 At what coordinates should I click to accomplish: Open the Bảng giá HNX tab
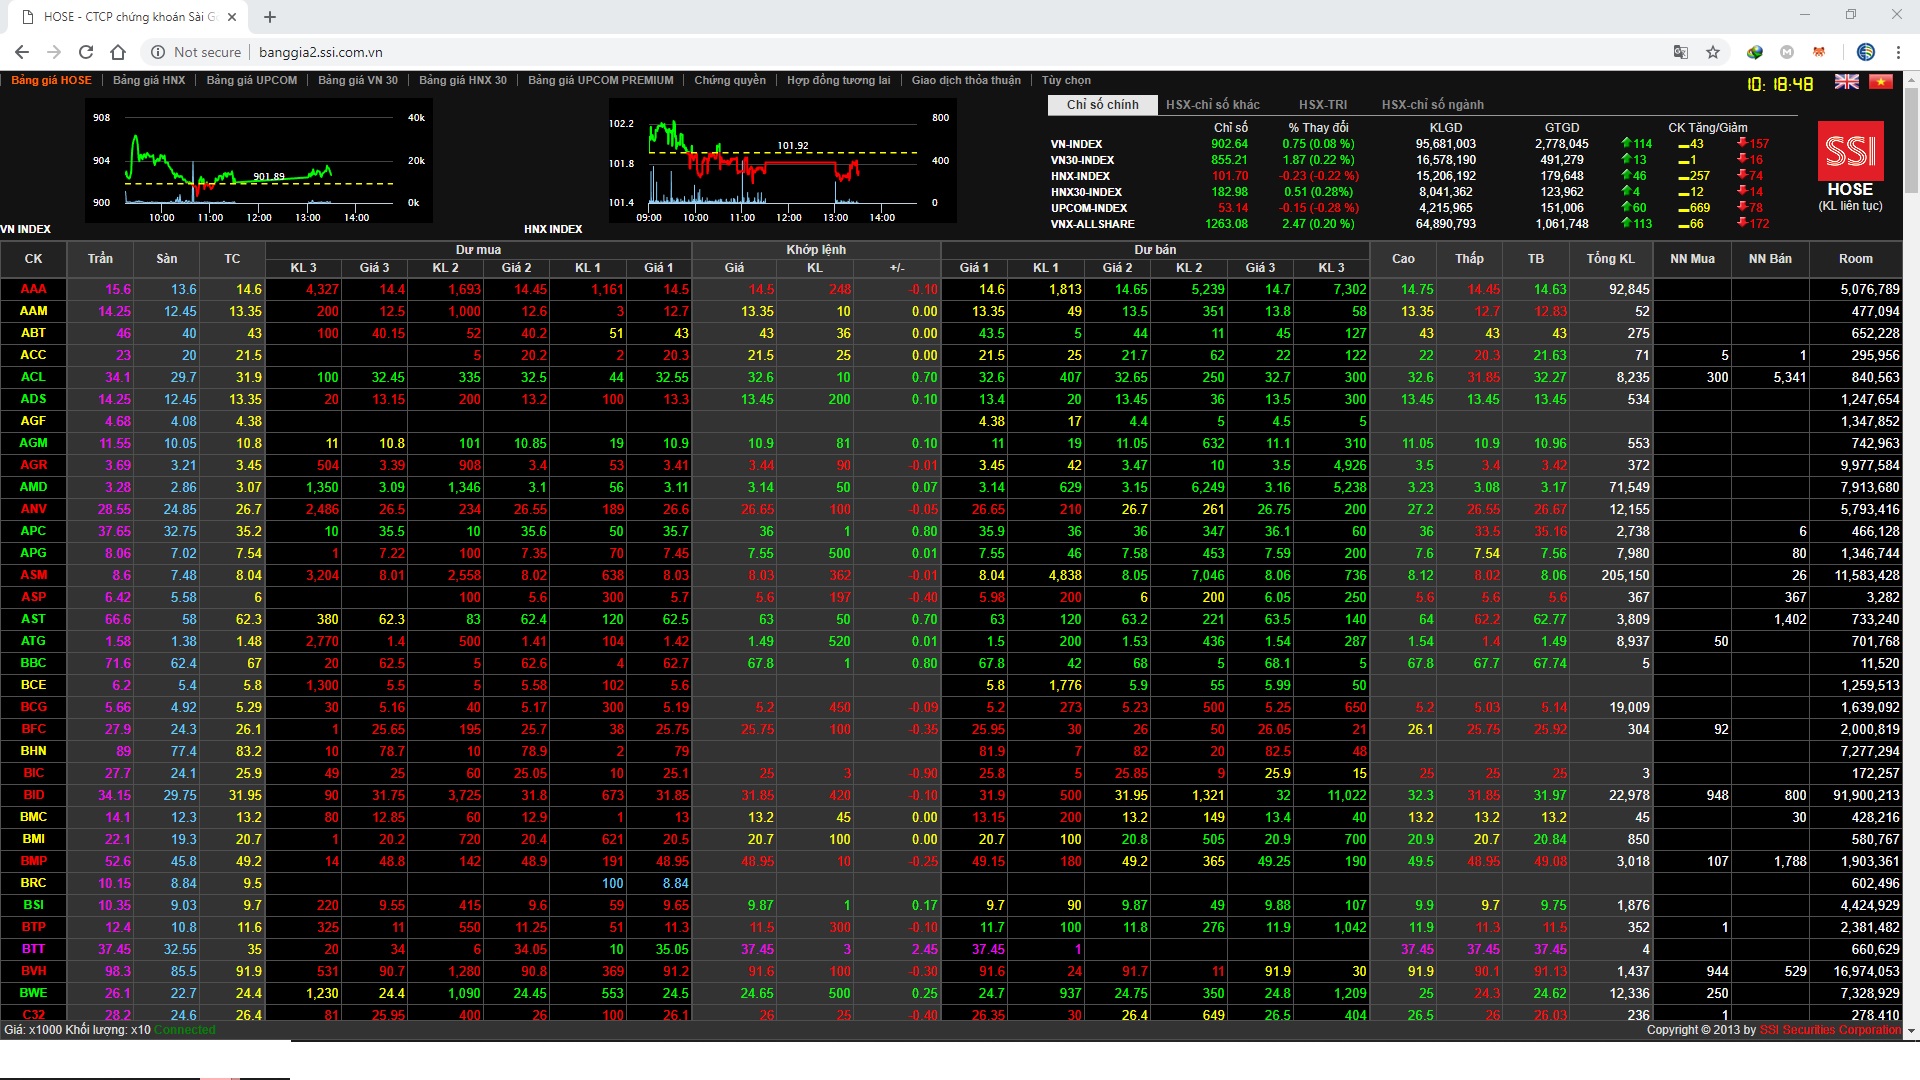pos(149,80)
